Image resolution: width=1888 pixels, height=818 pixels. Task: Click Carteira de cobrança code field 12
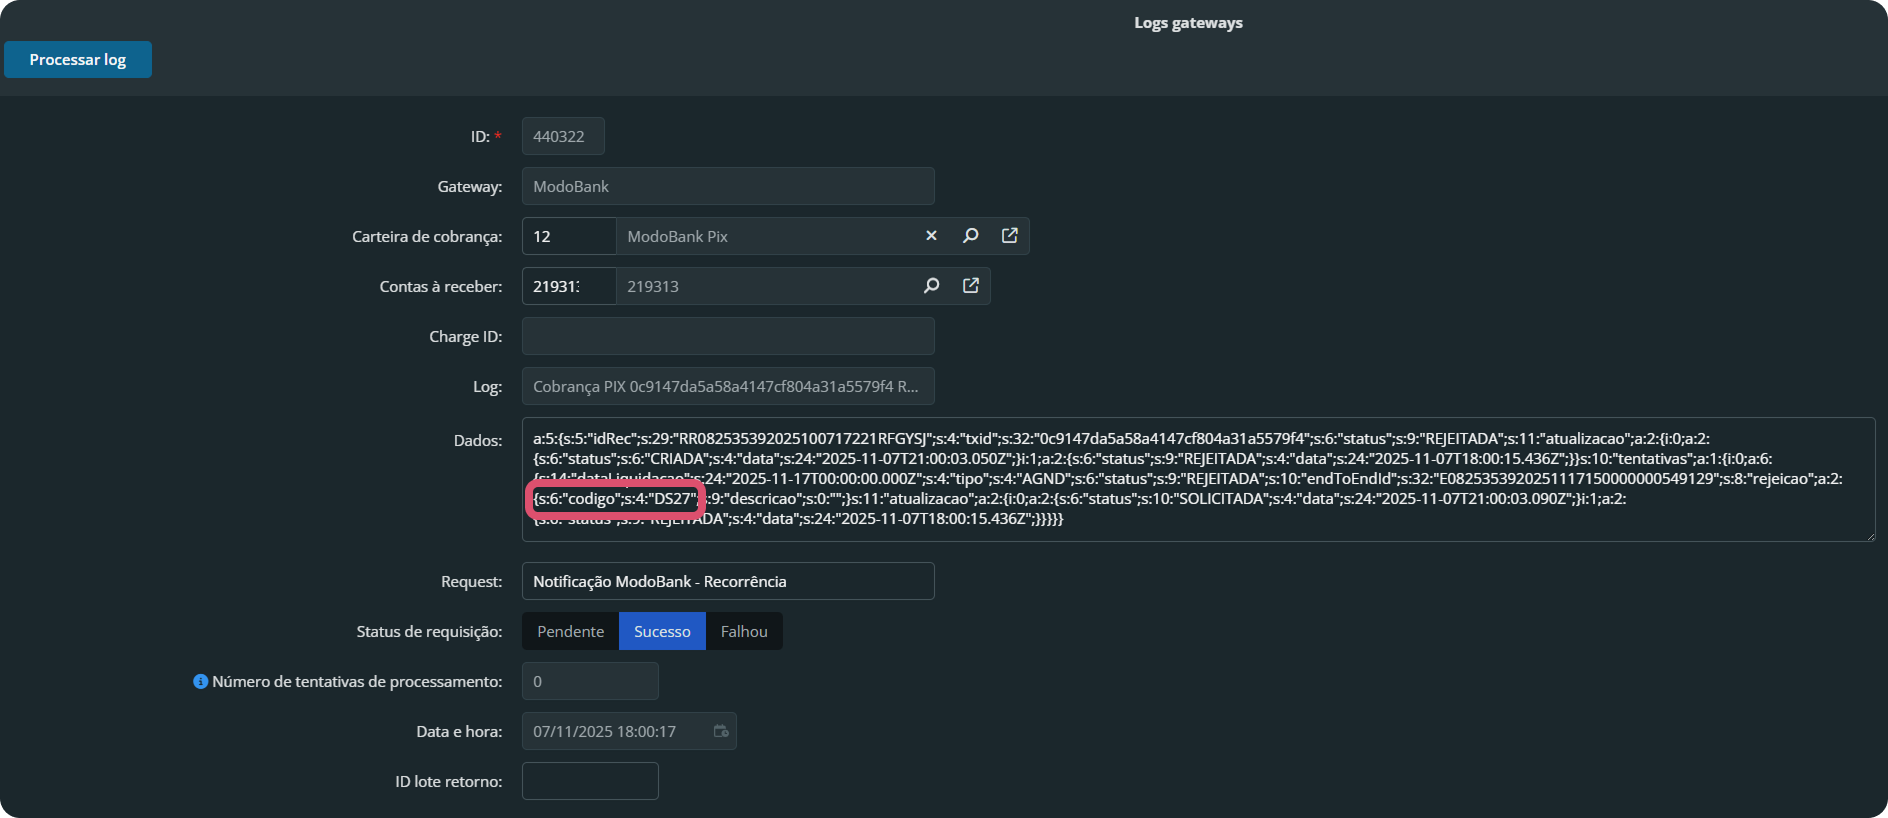click(569, 236)
